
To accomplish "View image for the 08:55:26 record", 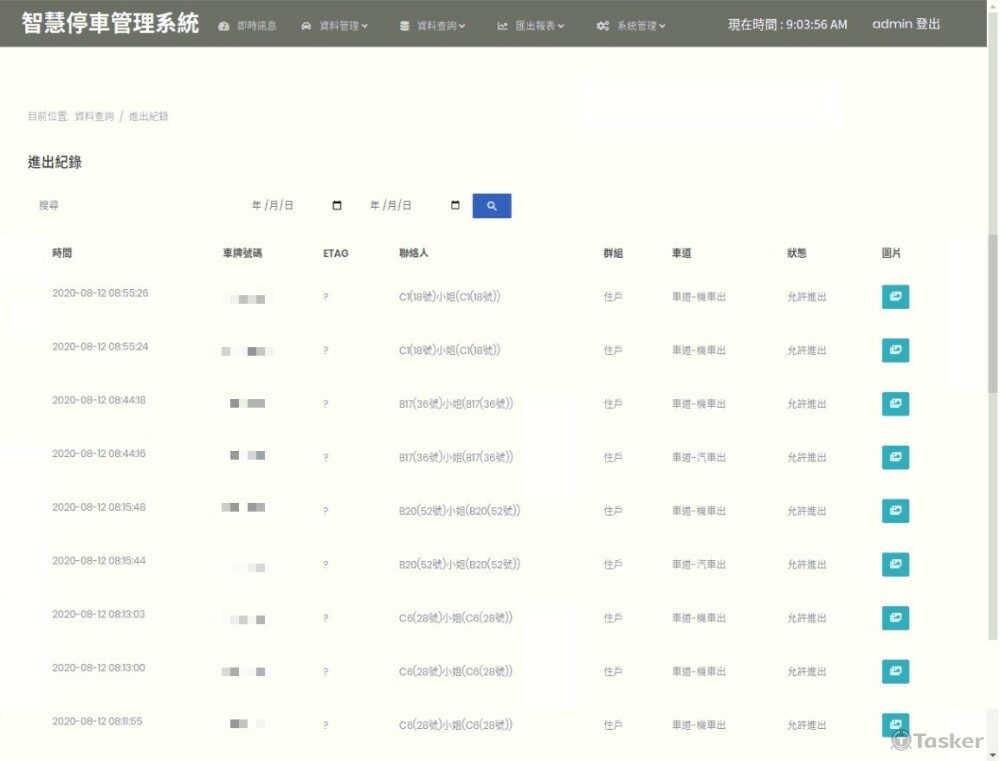I will point(895,297).
